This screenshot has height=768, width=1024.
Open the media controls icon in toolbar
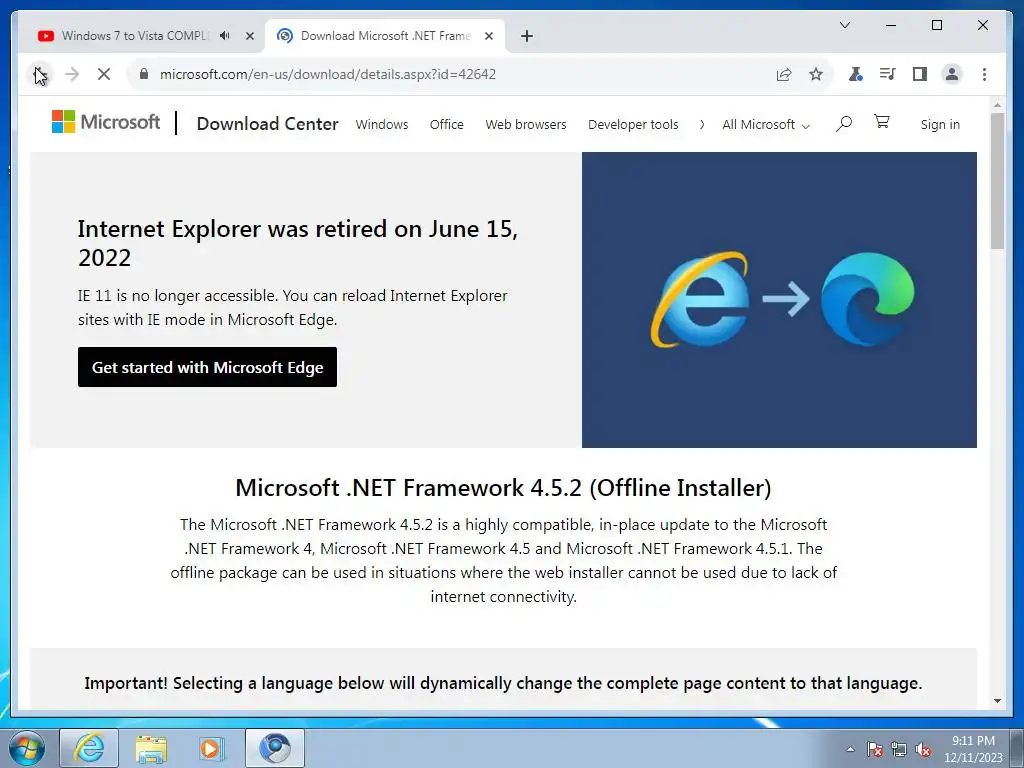pyautogui.click(x=887, y=74)
